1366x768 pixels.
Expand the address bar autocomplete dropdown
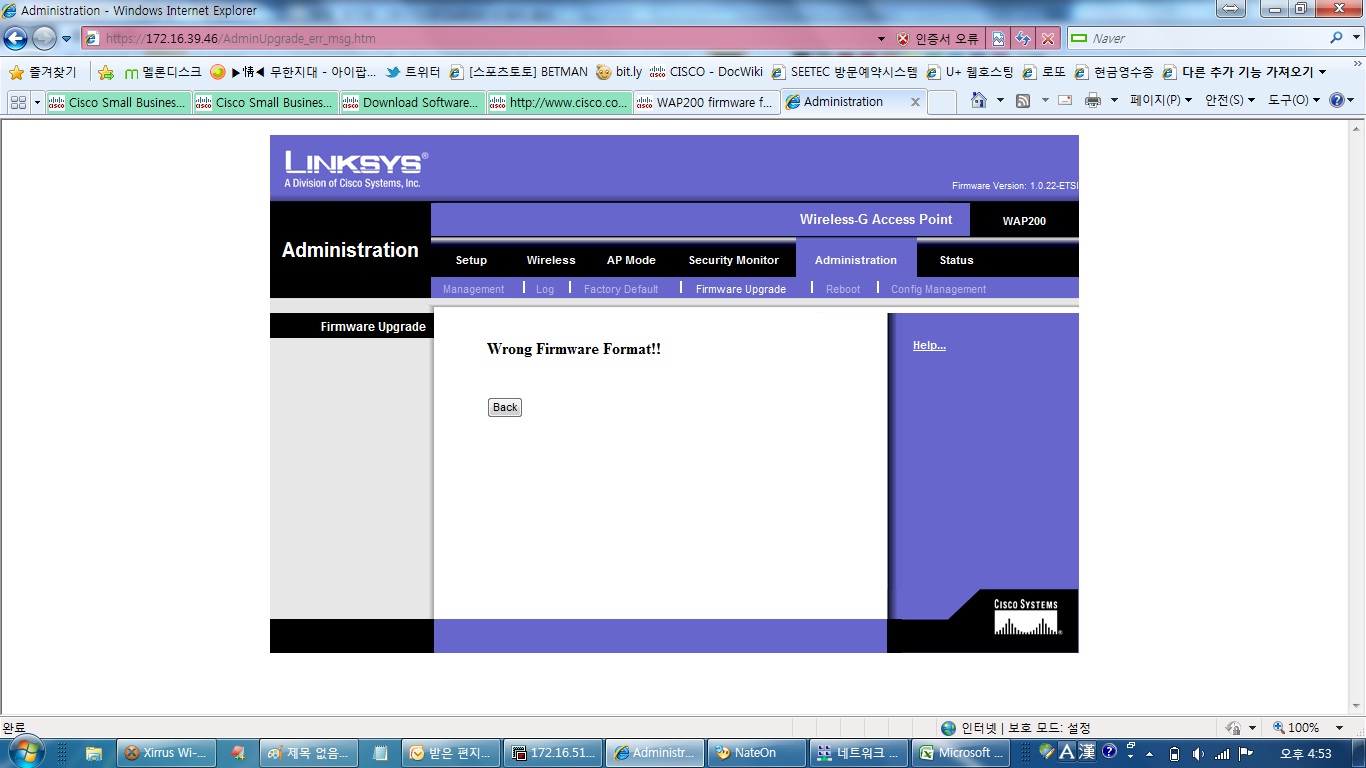click(x=881, y=39)
